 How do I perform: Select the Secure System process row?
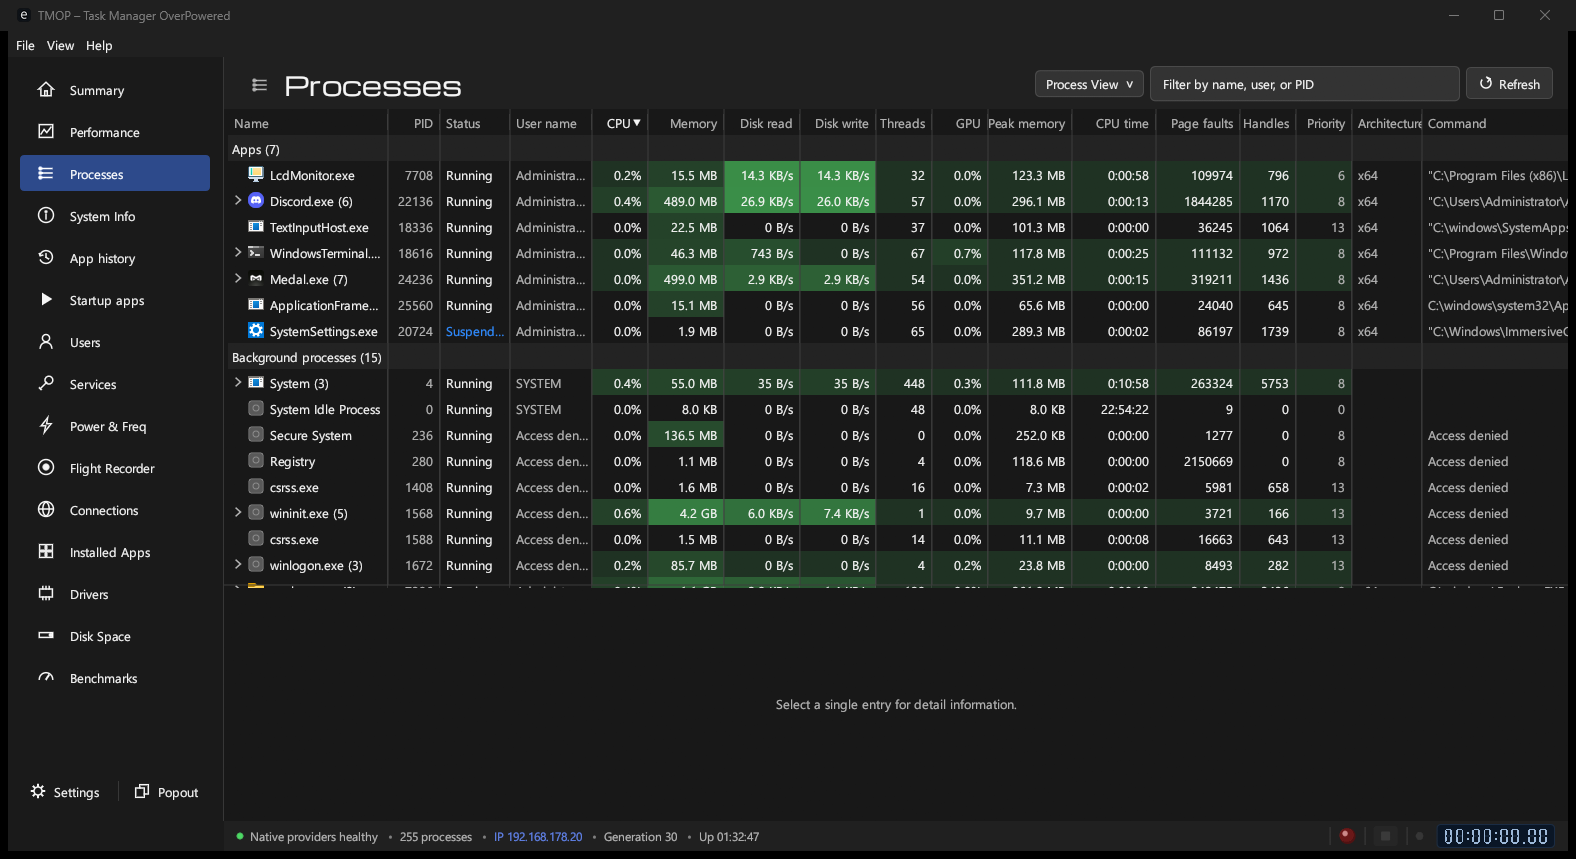click(896, 435)
